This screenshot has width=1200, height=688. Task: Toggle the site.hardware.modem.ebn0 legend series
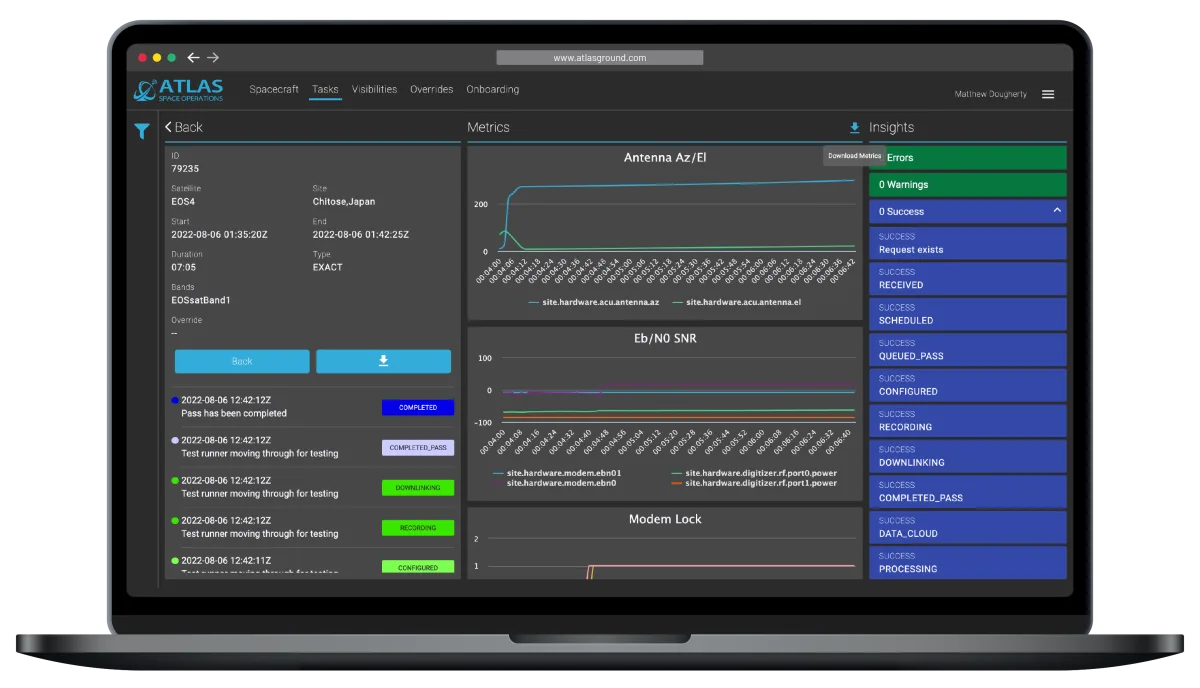click(562, 483)
